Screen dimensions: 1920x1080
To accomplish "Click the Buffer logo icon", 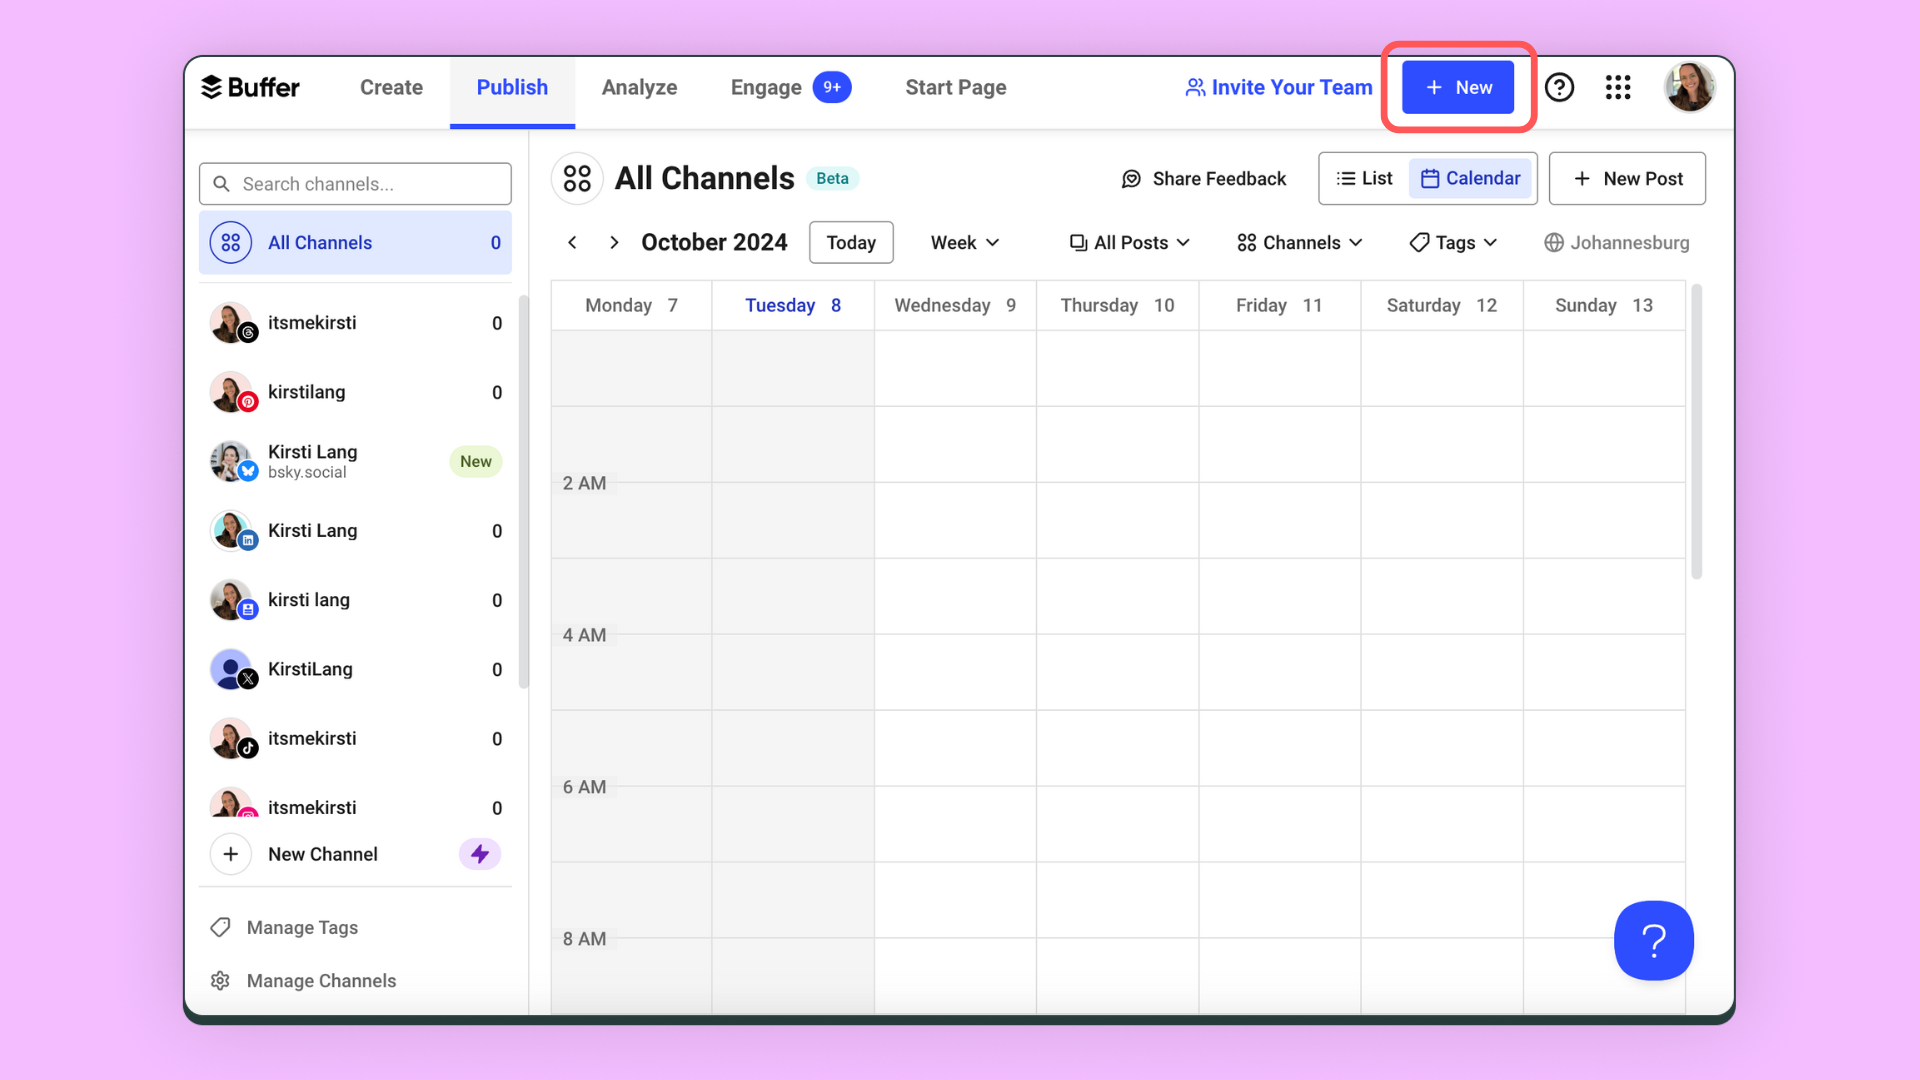I will pyautogui.click(x=212, y=87).
